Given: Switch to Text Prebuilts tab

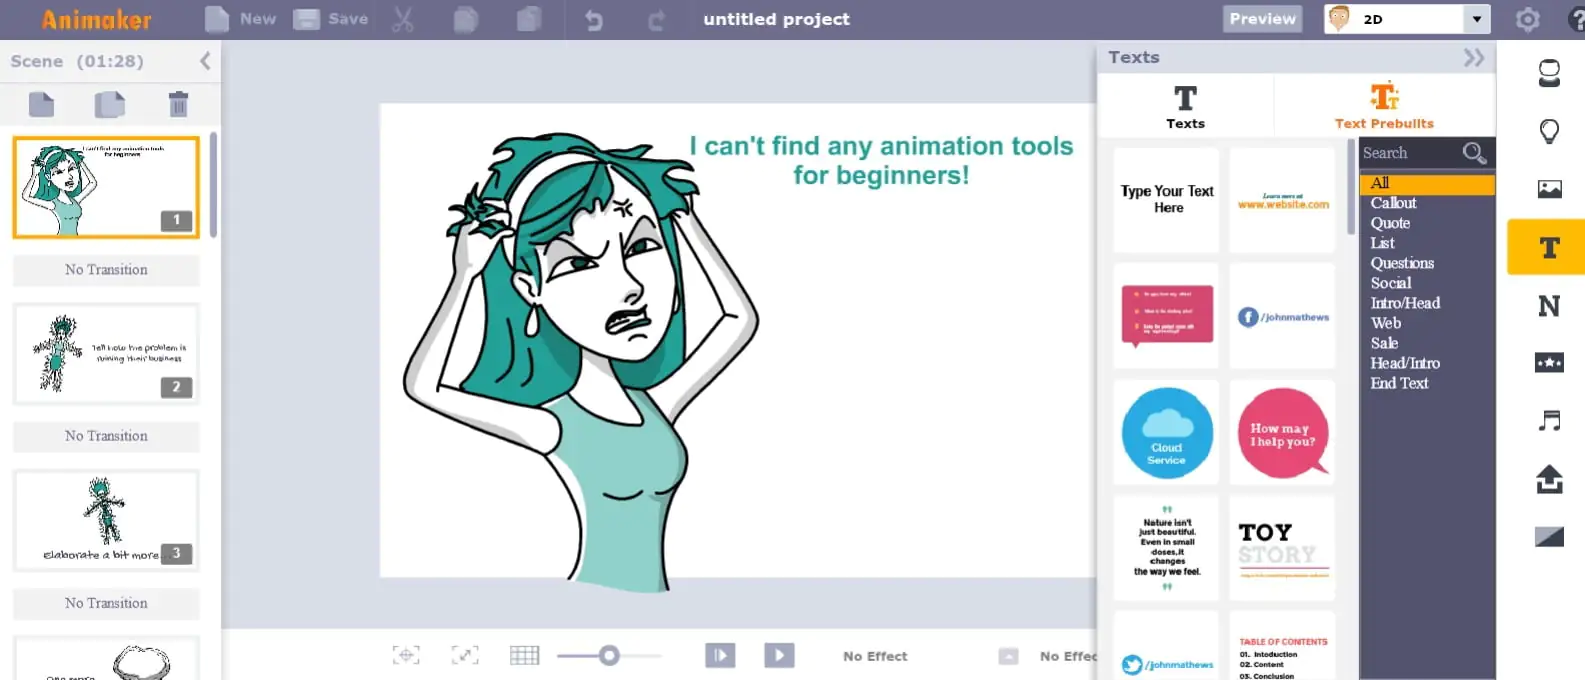Looking at the screenshot, I should 1384,107.
